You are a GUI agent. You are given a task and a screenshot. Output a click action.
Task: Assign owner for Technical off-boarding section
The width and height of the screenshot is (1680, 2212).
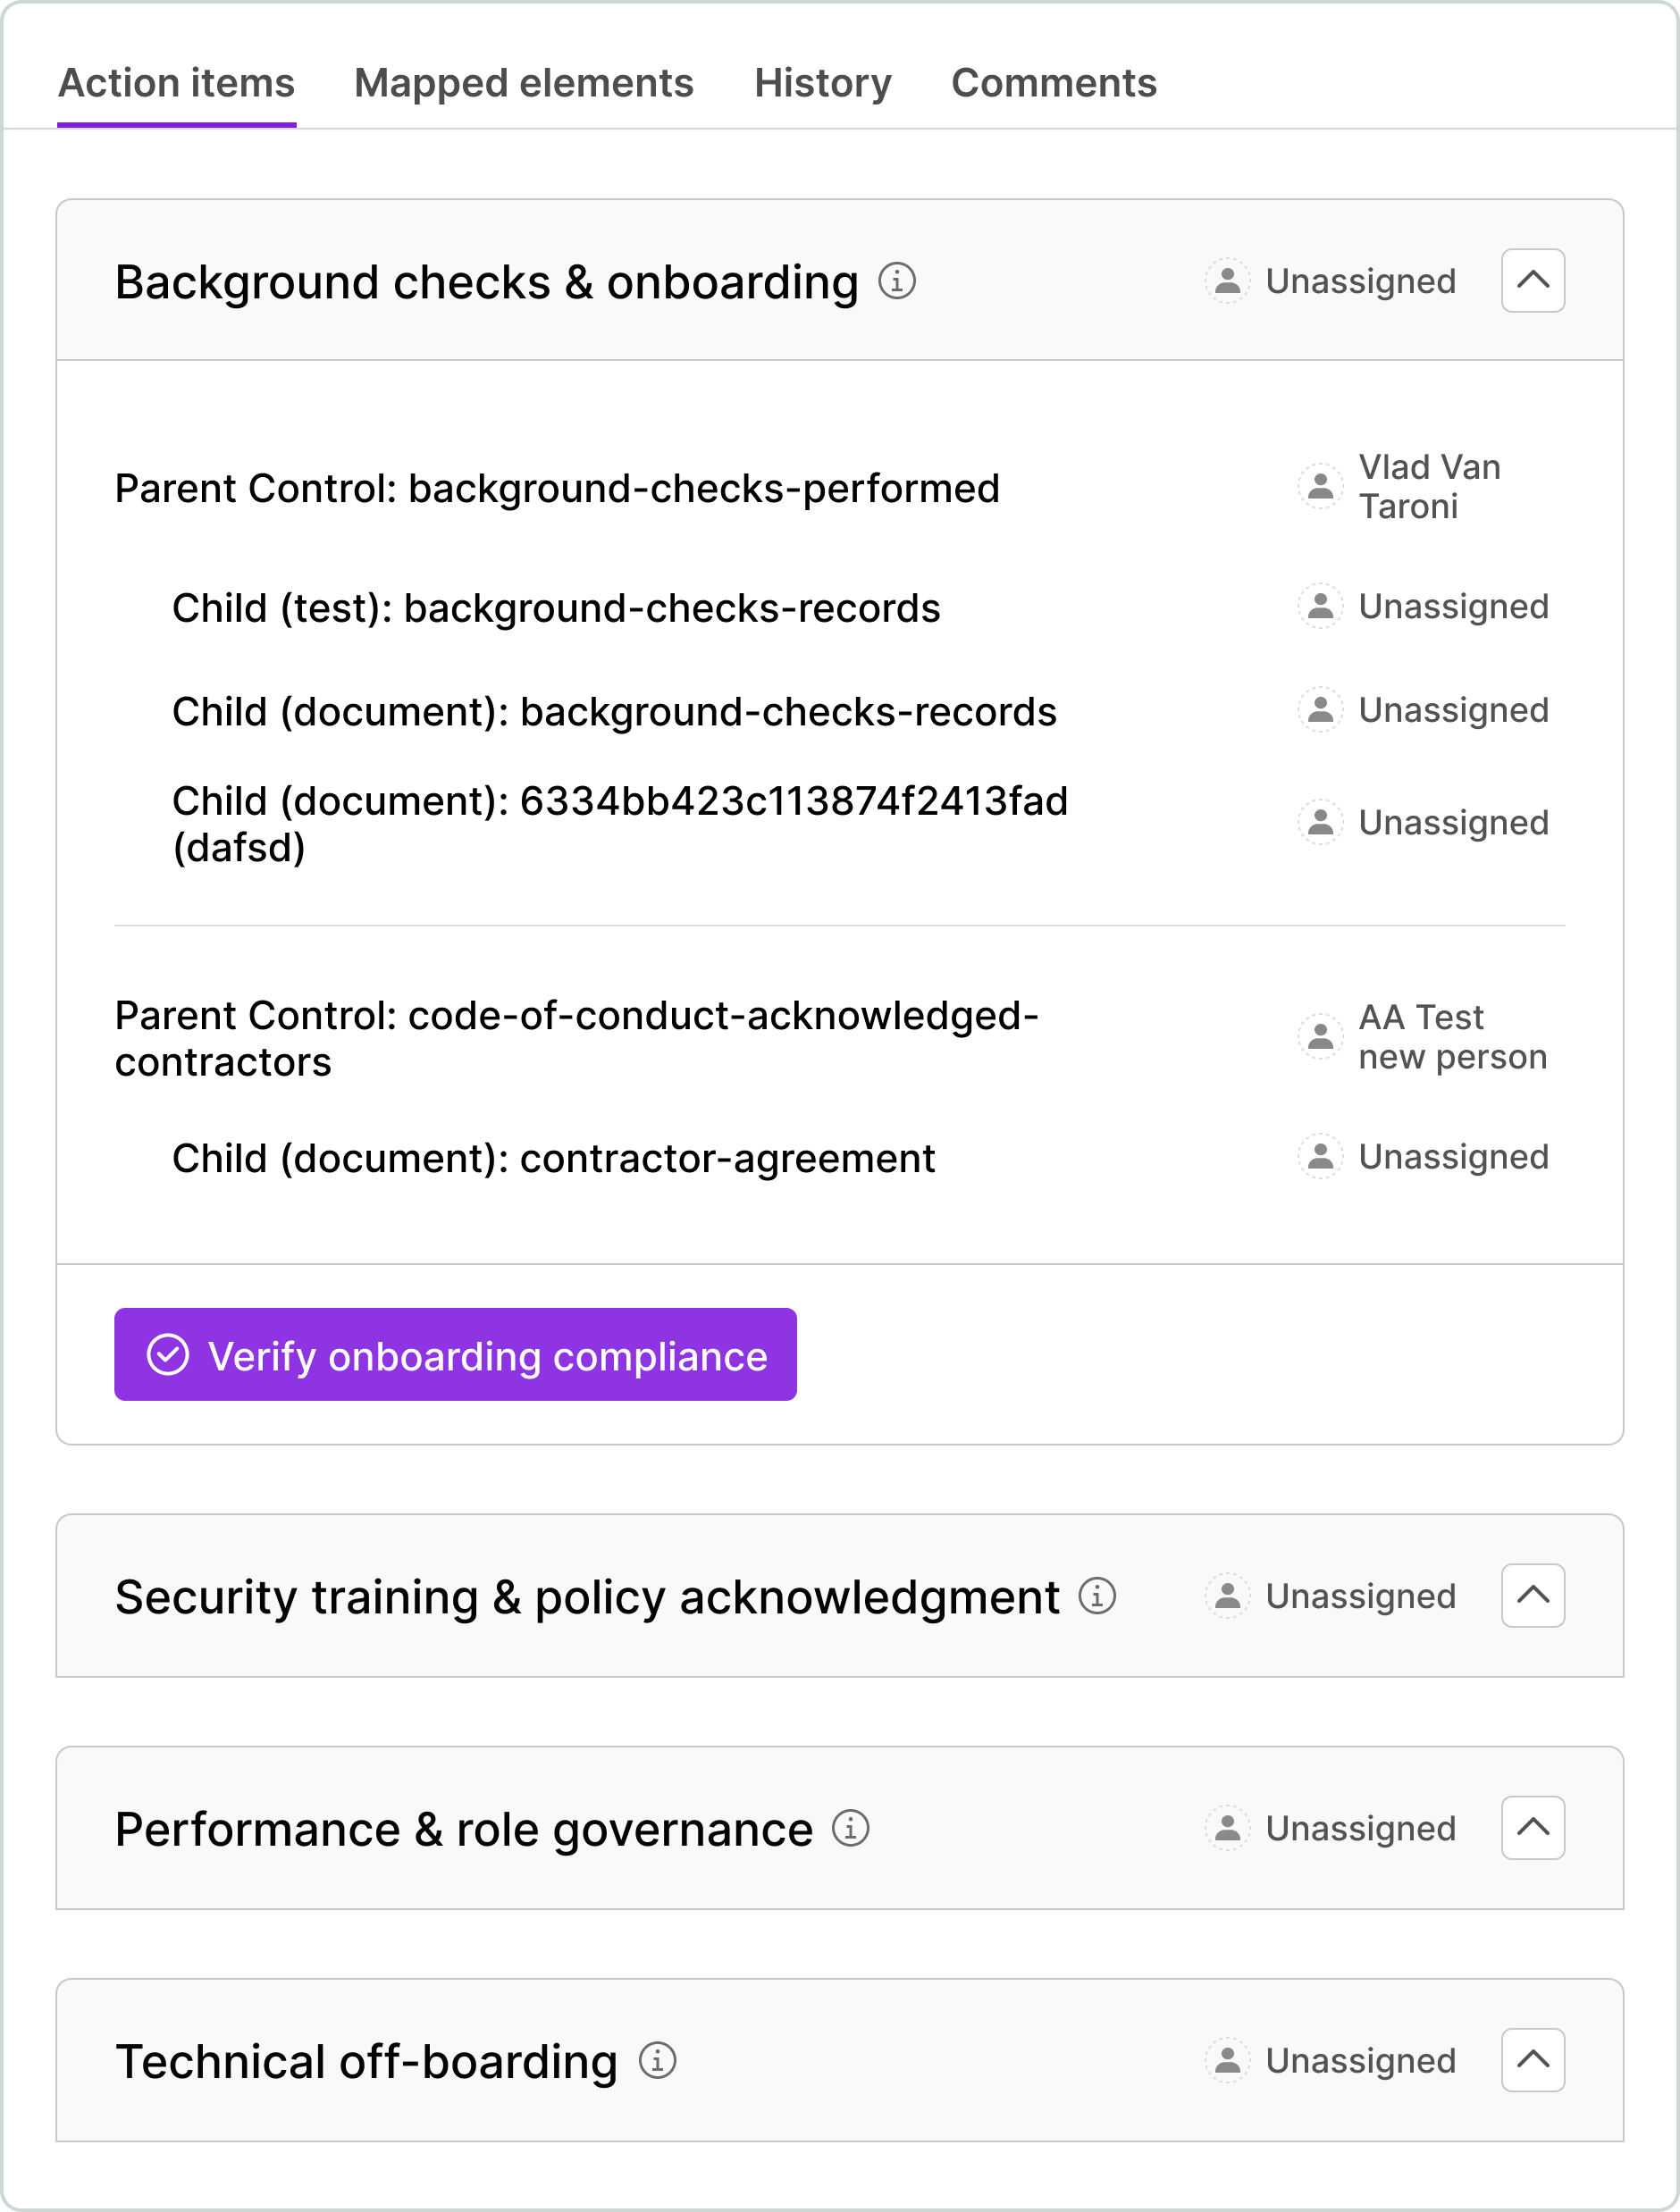point(1331,2060)
